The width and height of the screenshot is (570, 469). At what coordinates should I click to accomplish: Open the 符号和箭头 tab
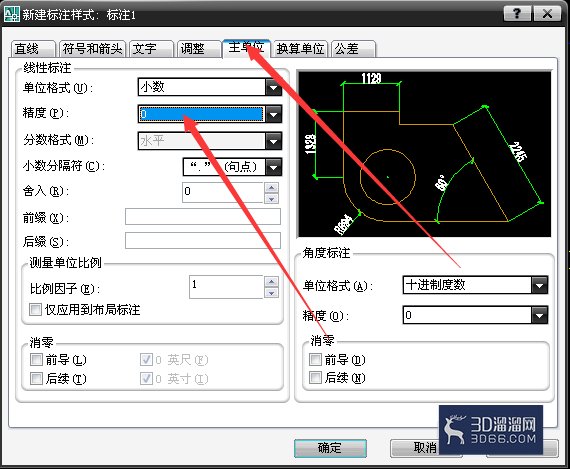[x=92, y=49]
